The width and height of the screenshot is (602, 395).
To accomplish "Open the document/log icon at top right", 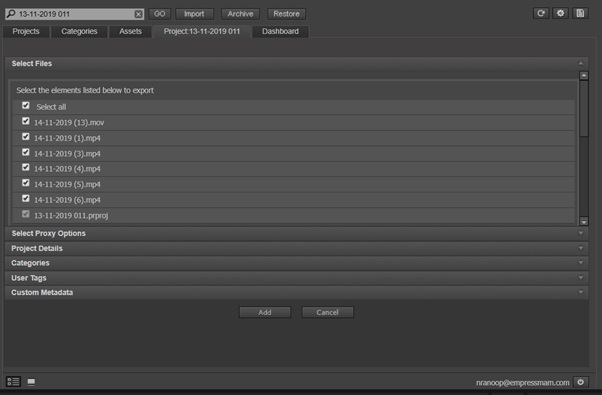I will [x=580, y=13].
